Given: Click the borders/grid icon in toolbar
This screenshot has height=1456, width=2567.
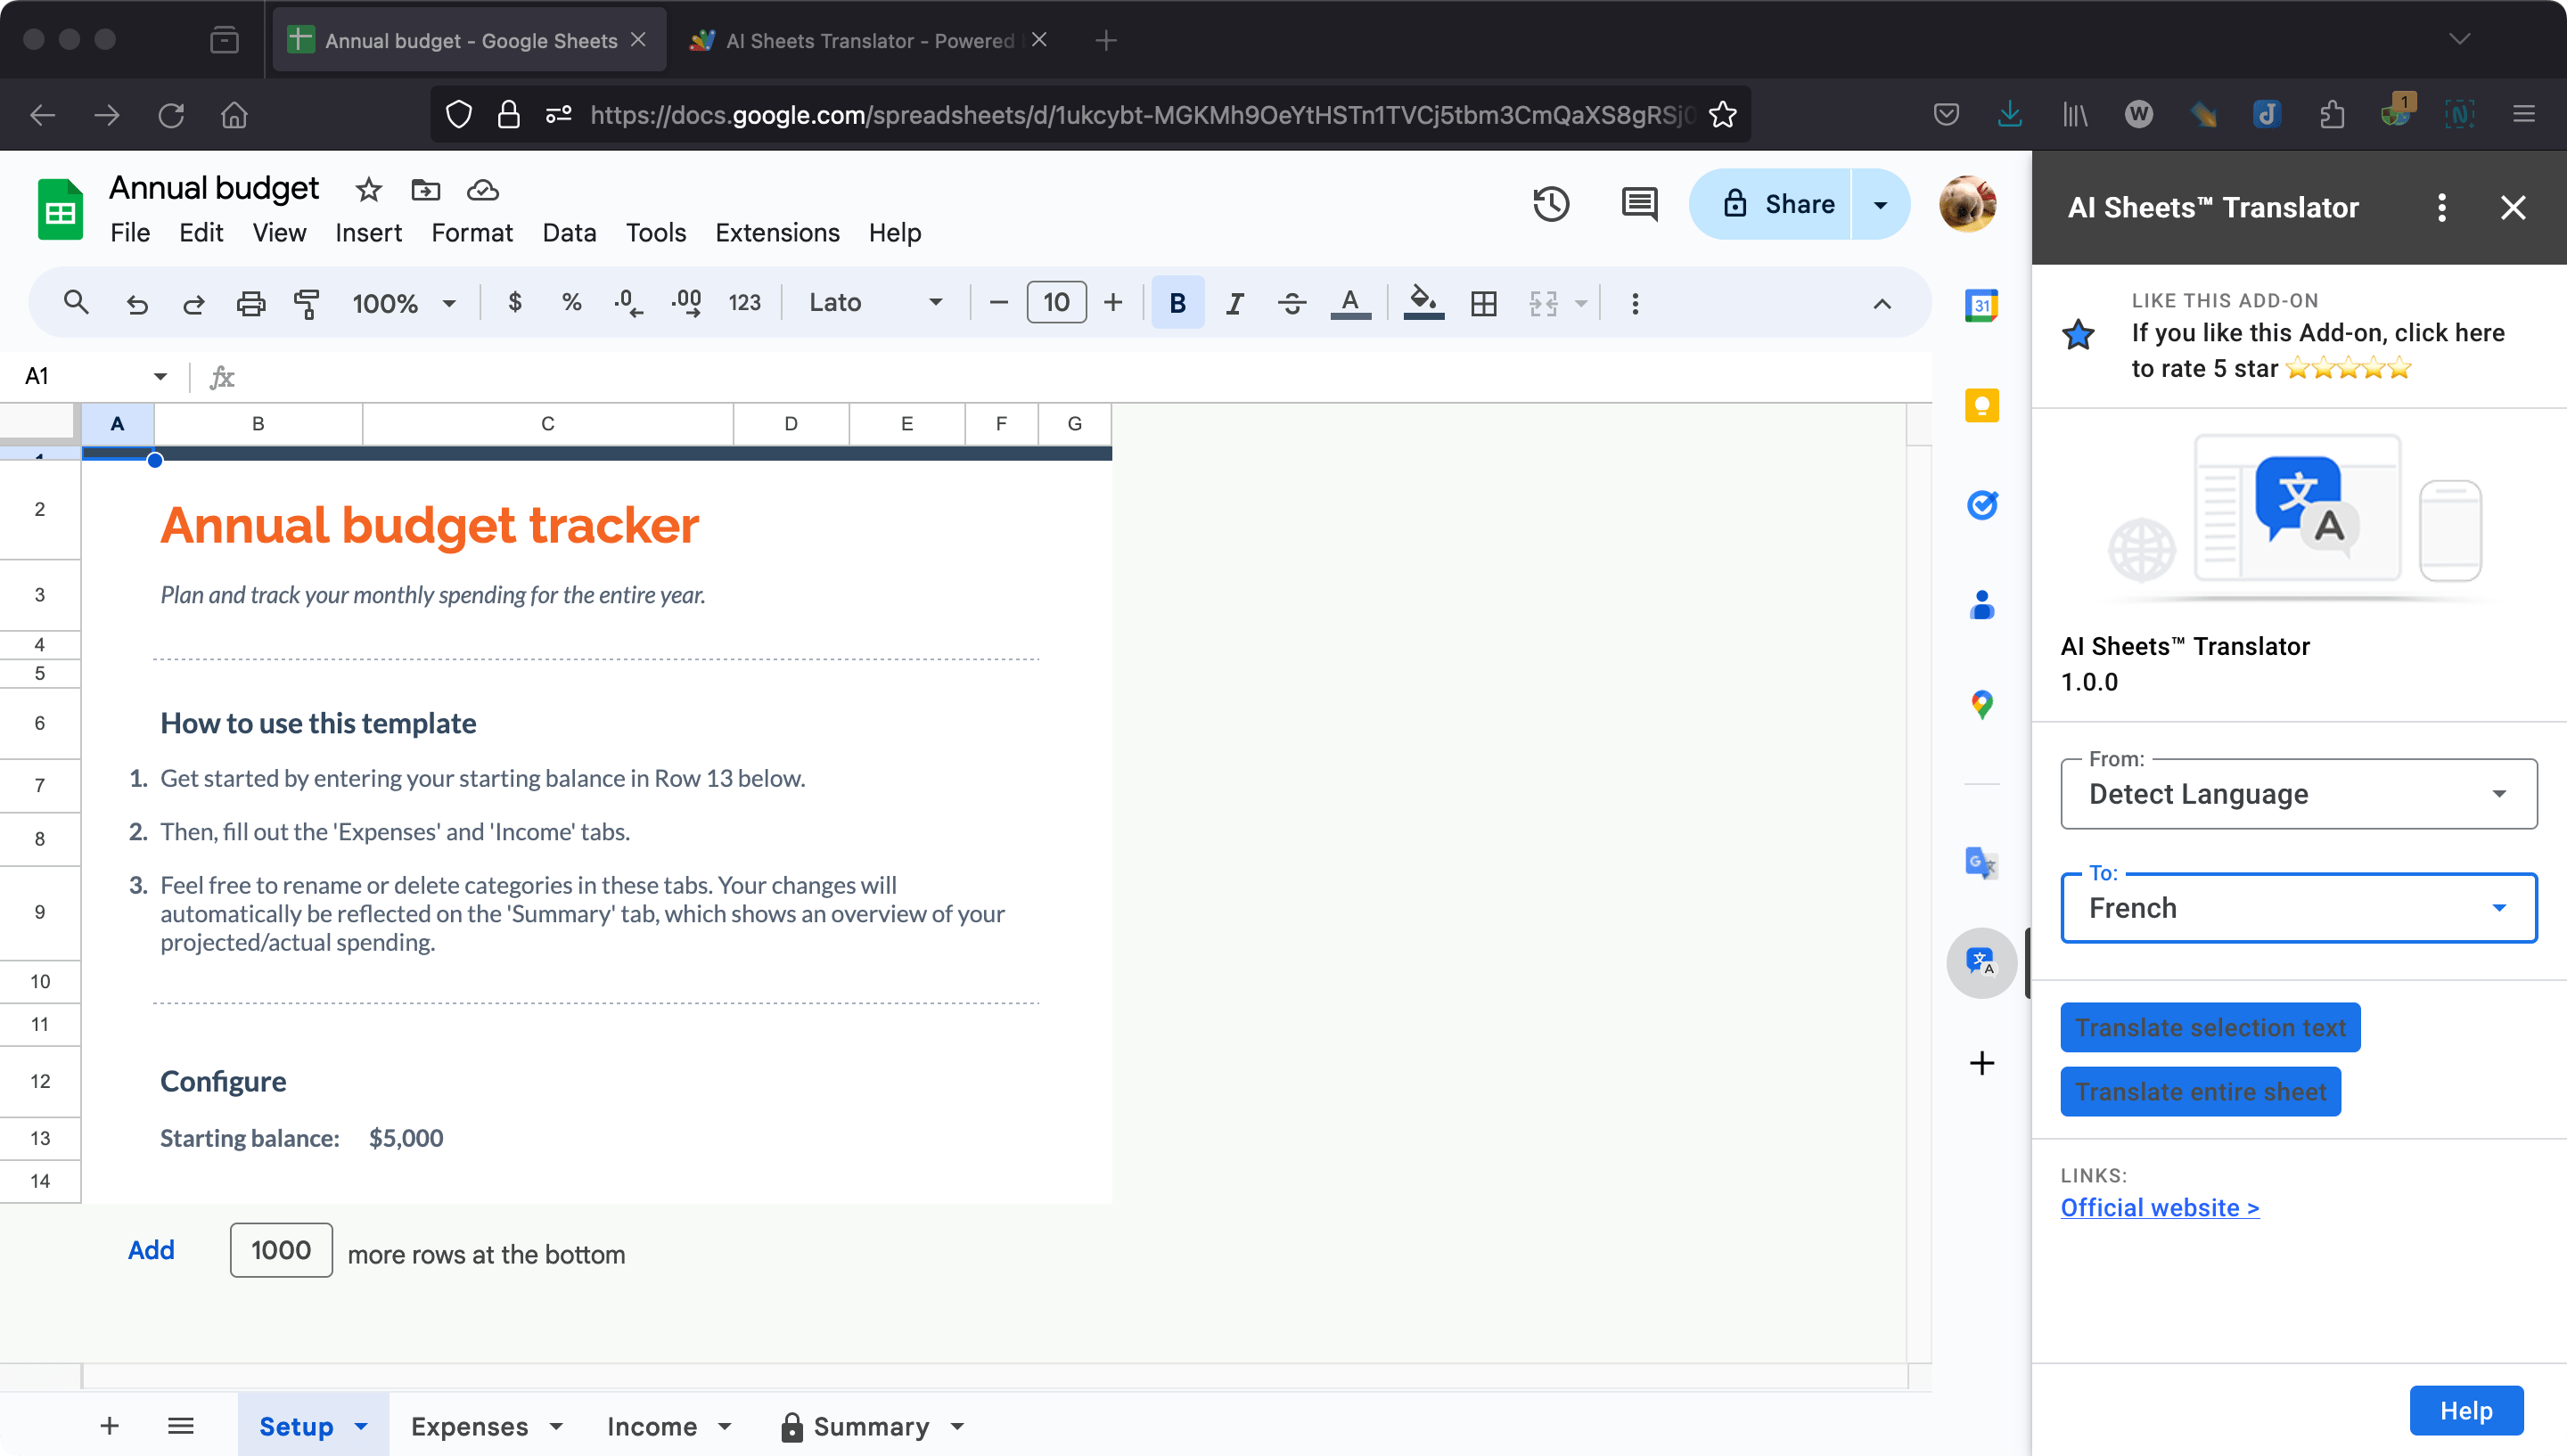Looking at the screenshot, I should (x=1483, y=303).
